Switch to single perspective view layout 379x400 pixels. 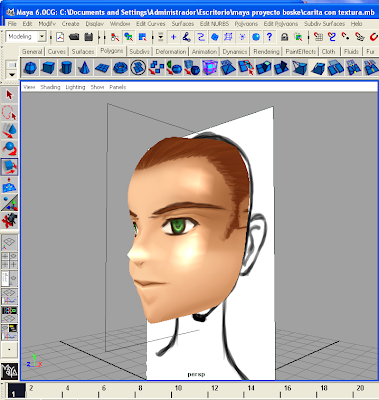tap(9, 243)
